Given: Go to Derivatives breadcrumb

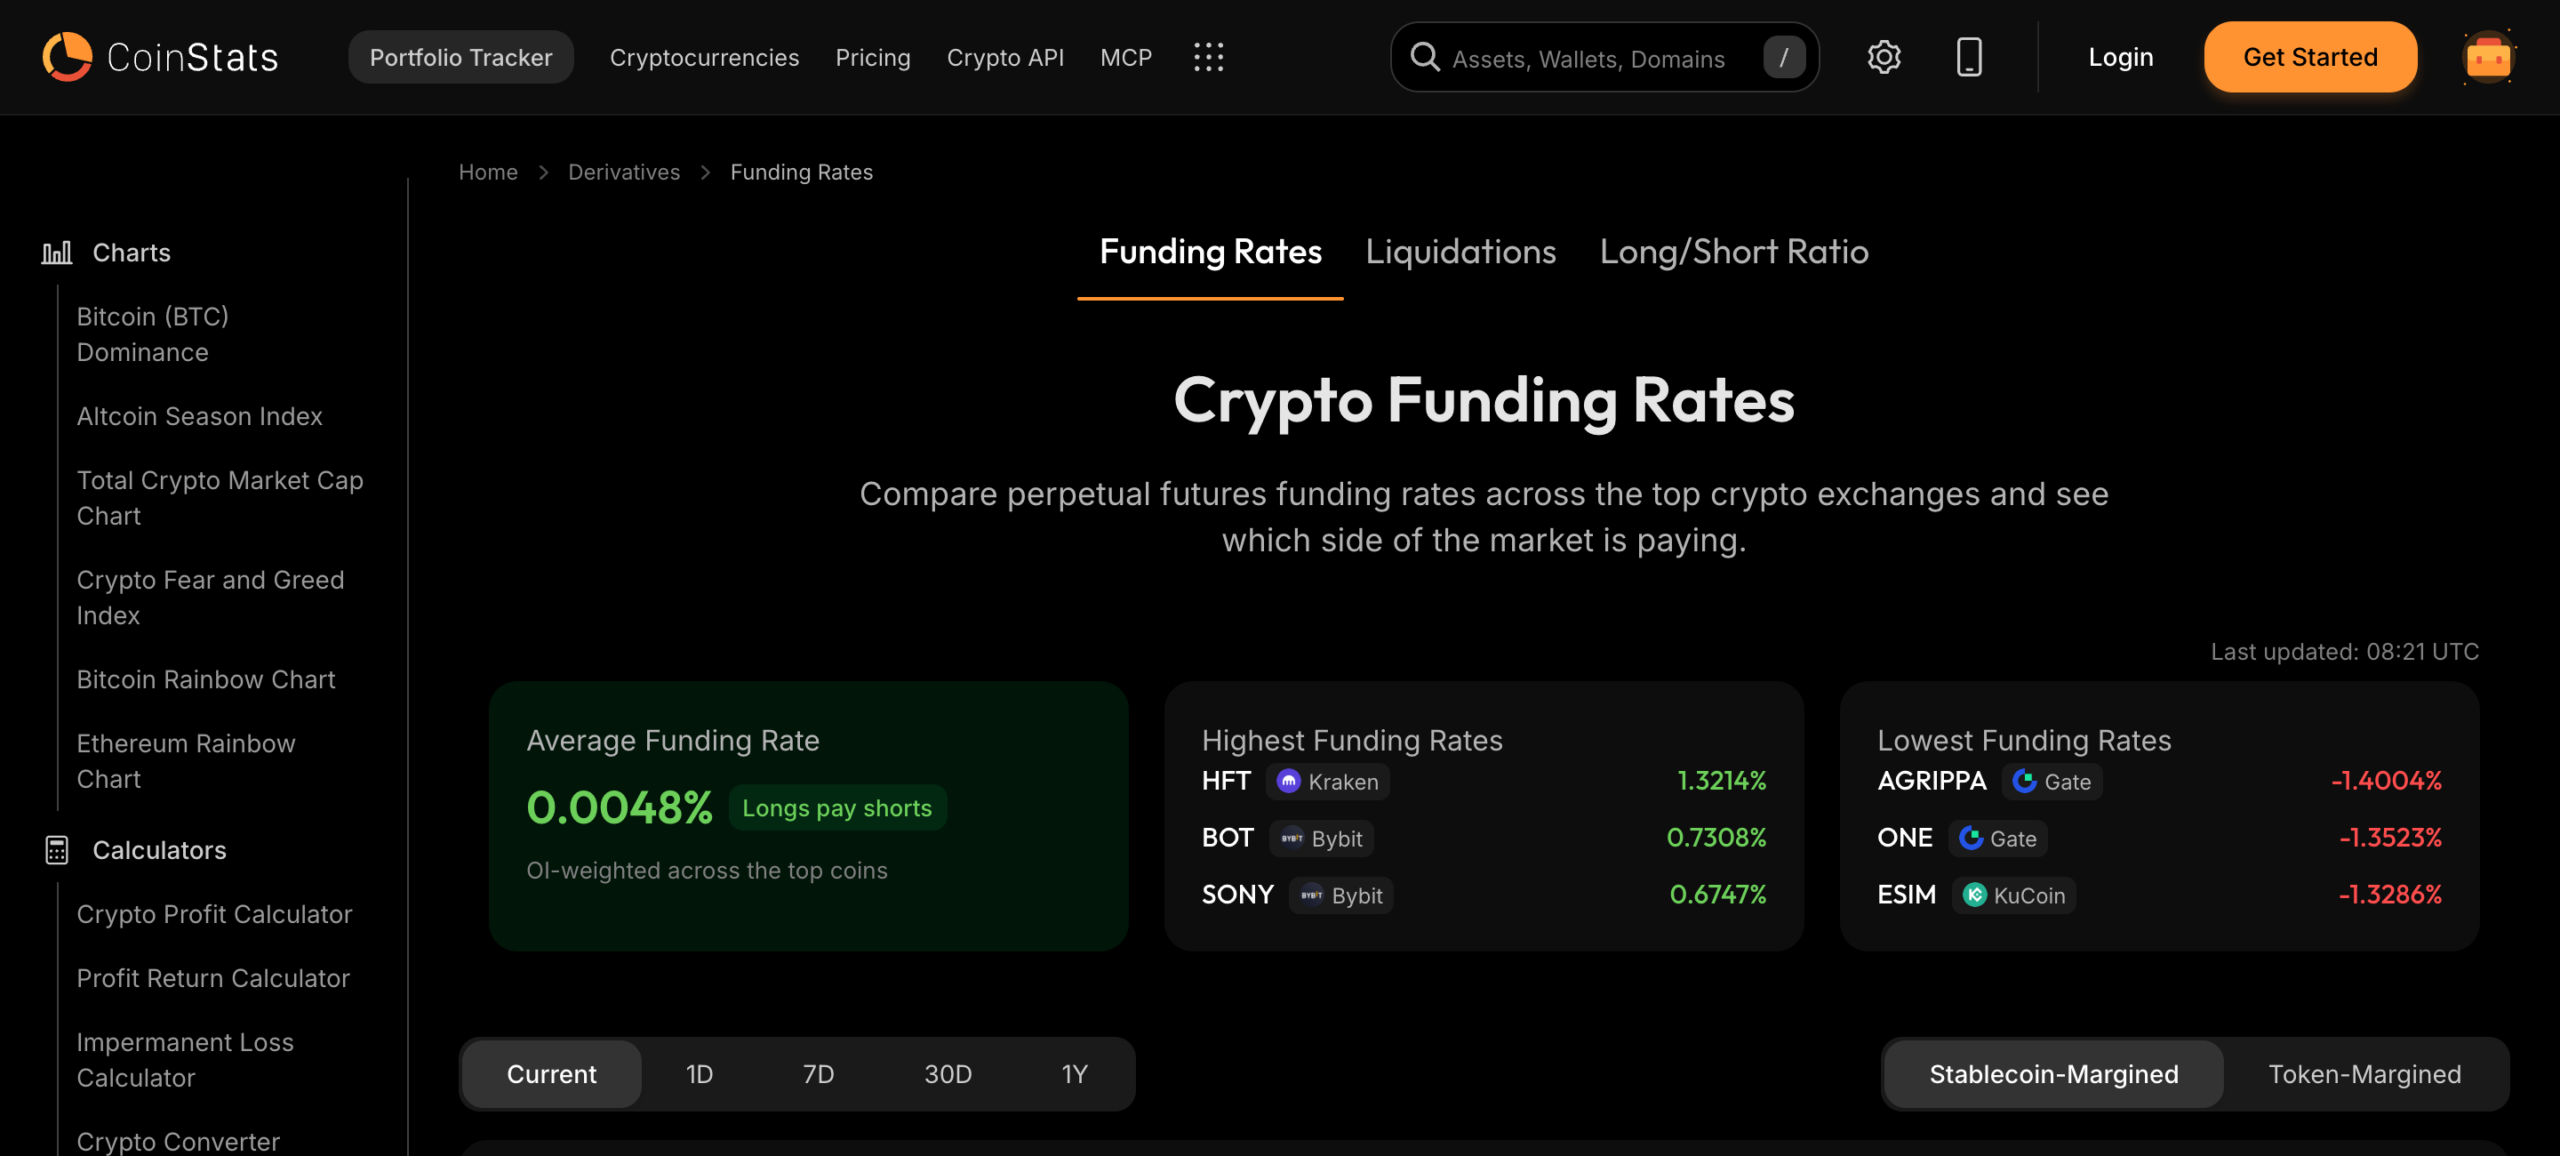Looking at the screenshot, I should point(624,172).
